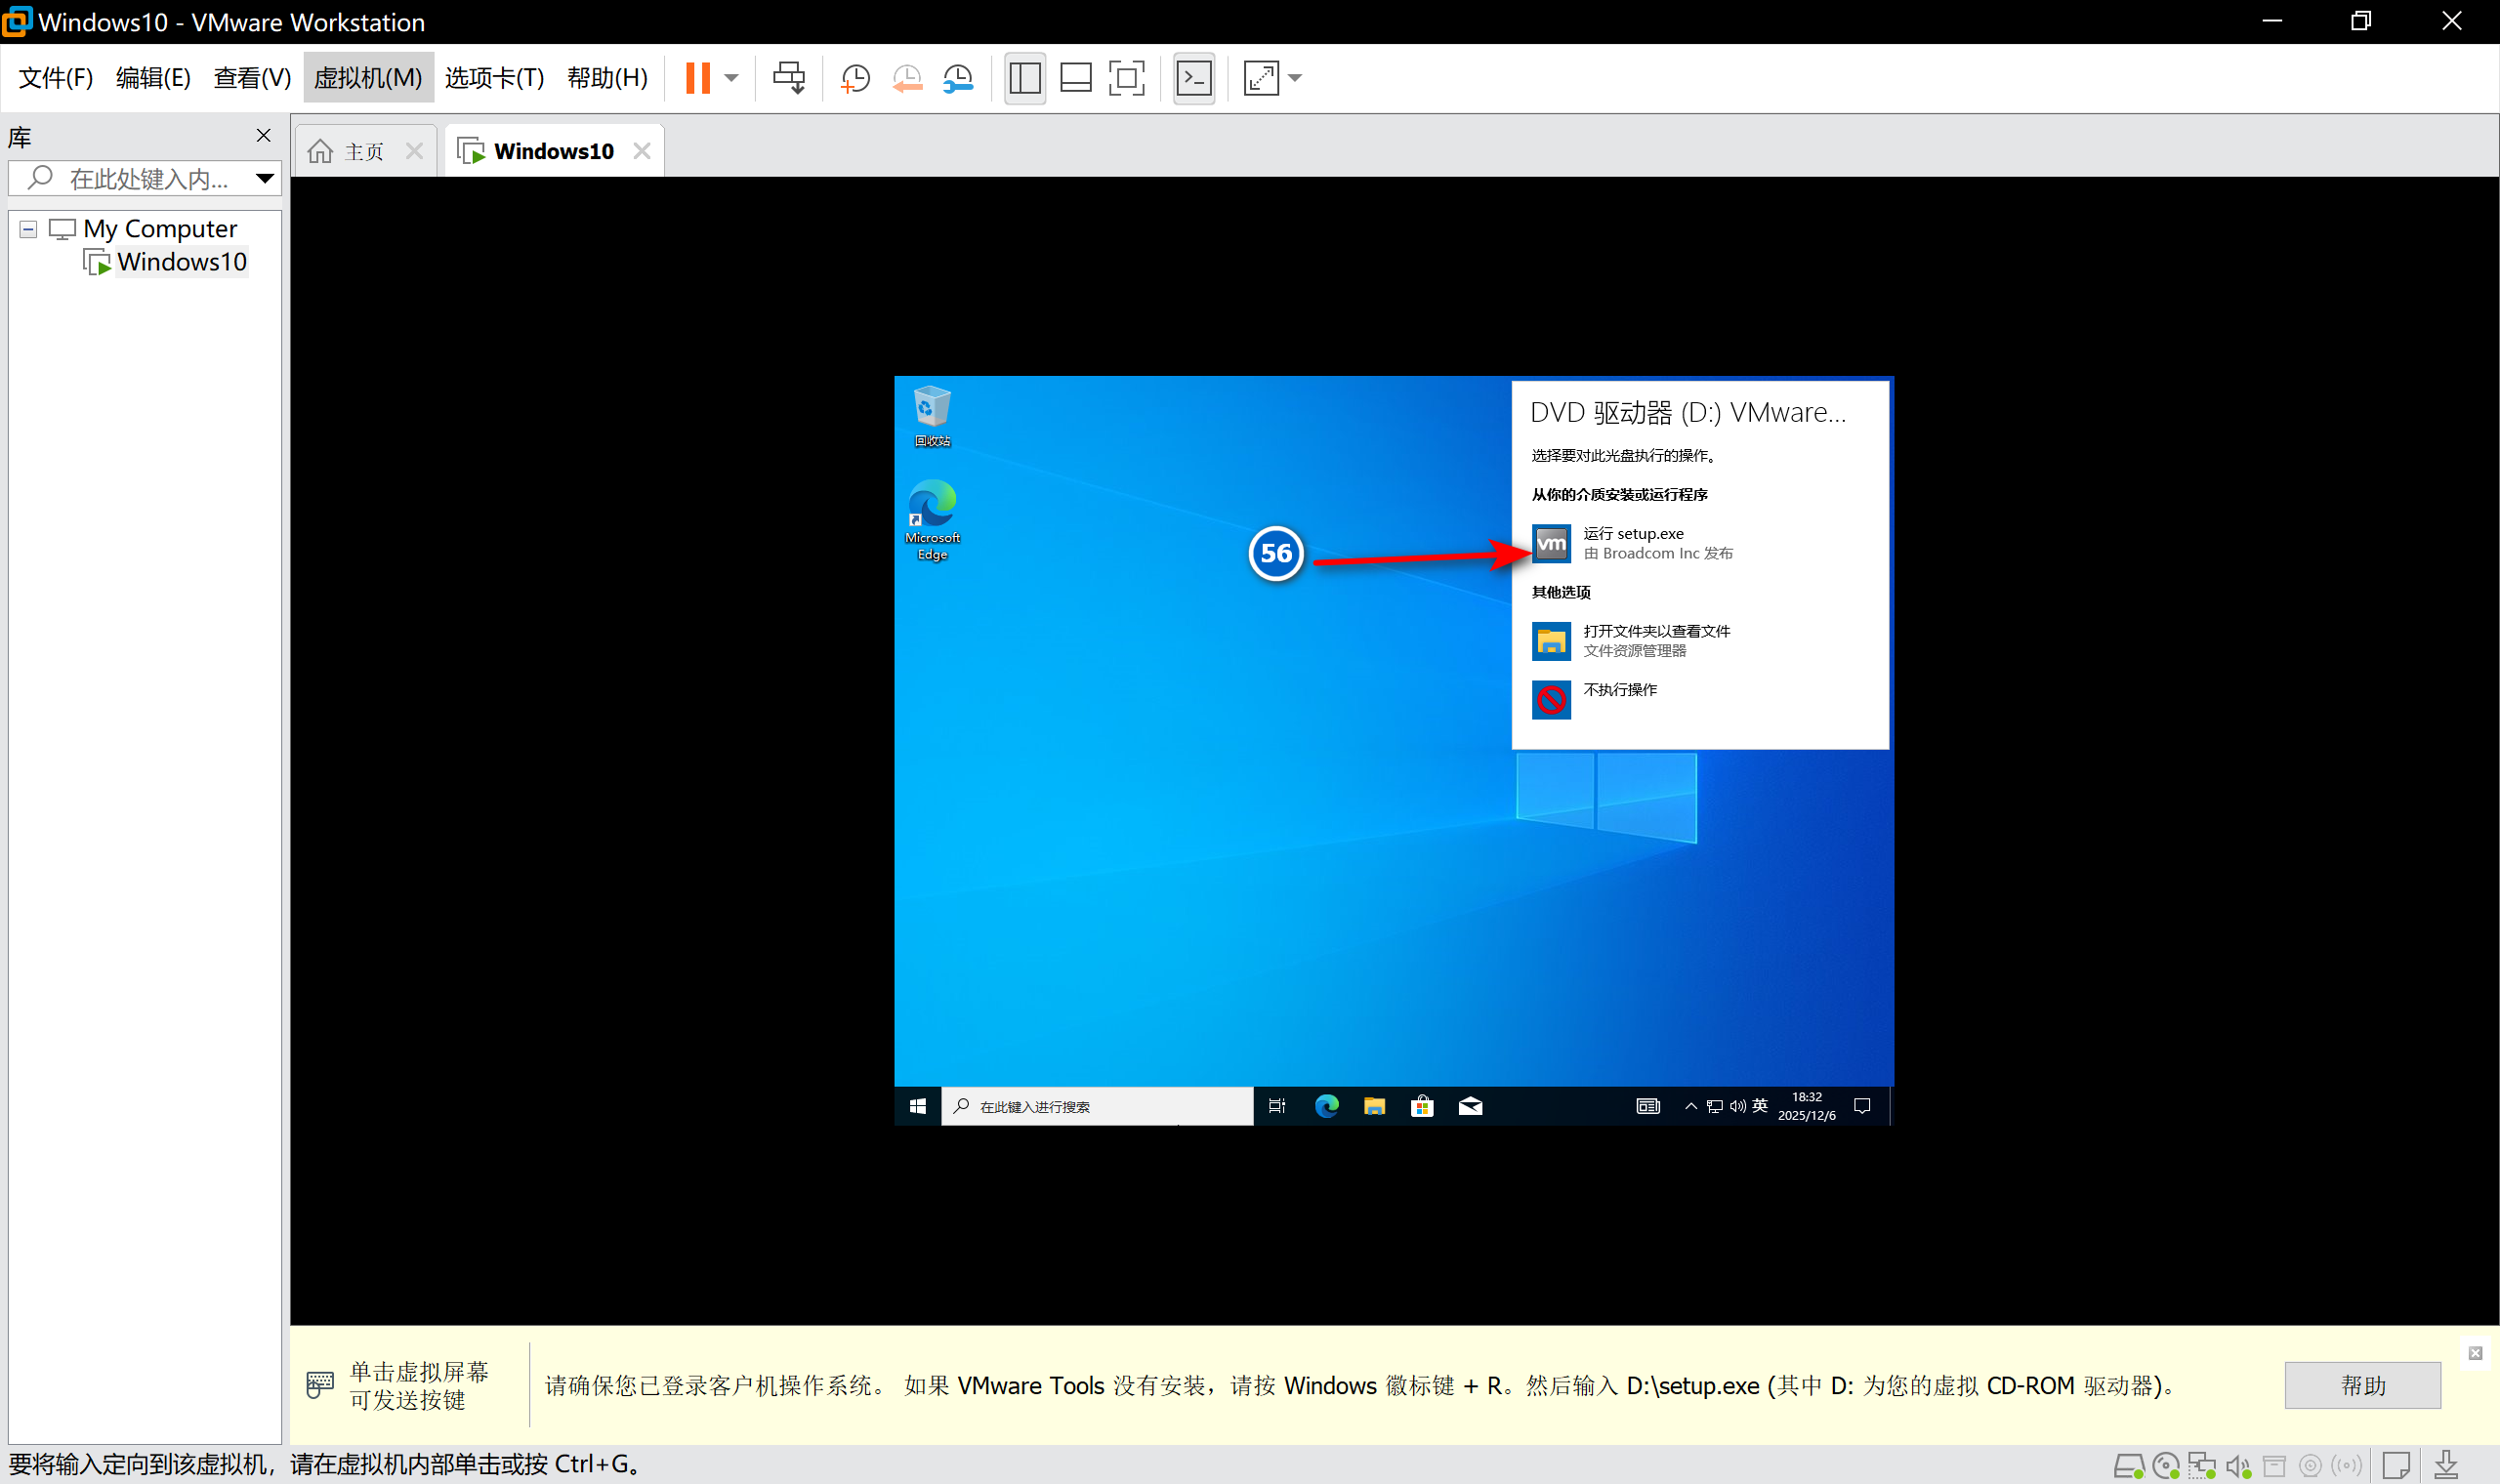Open console view terminal icon
This screenshot has width=2500, height=1484.
click(1193, 78)
